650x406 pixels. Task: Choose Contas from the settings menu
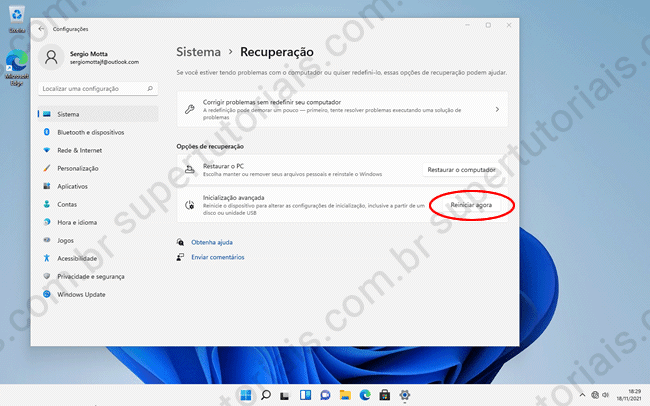coord(67,204)
